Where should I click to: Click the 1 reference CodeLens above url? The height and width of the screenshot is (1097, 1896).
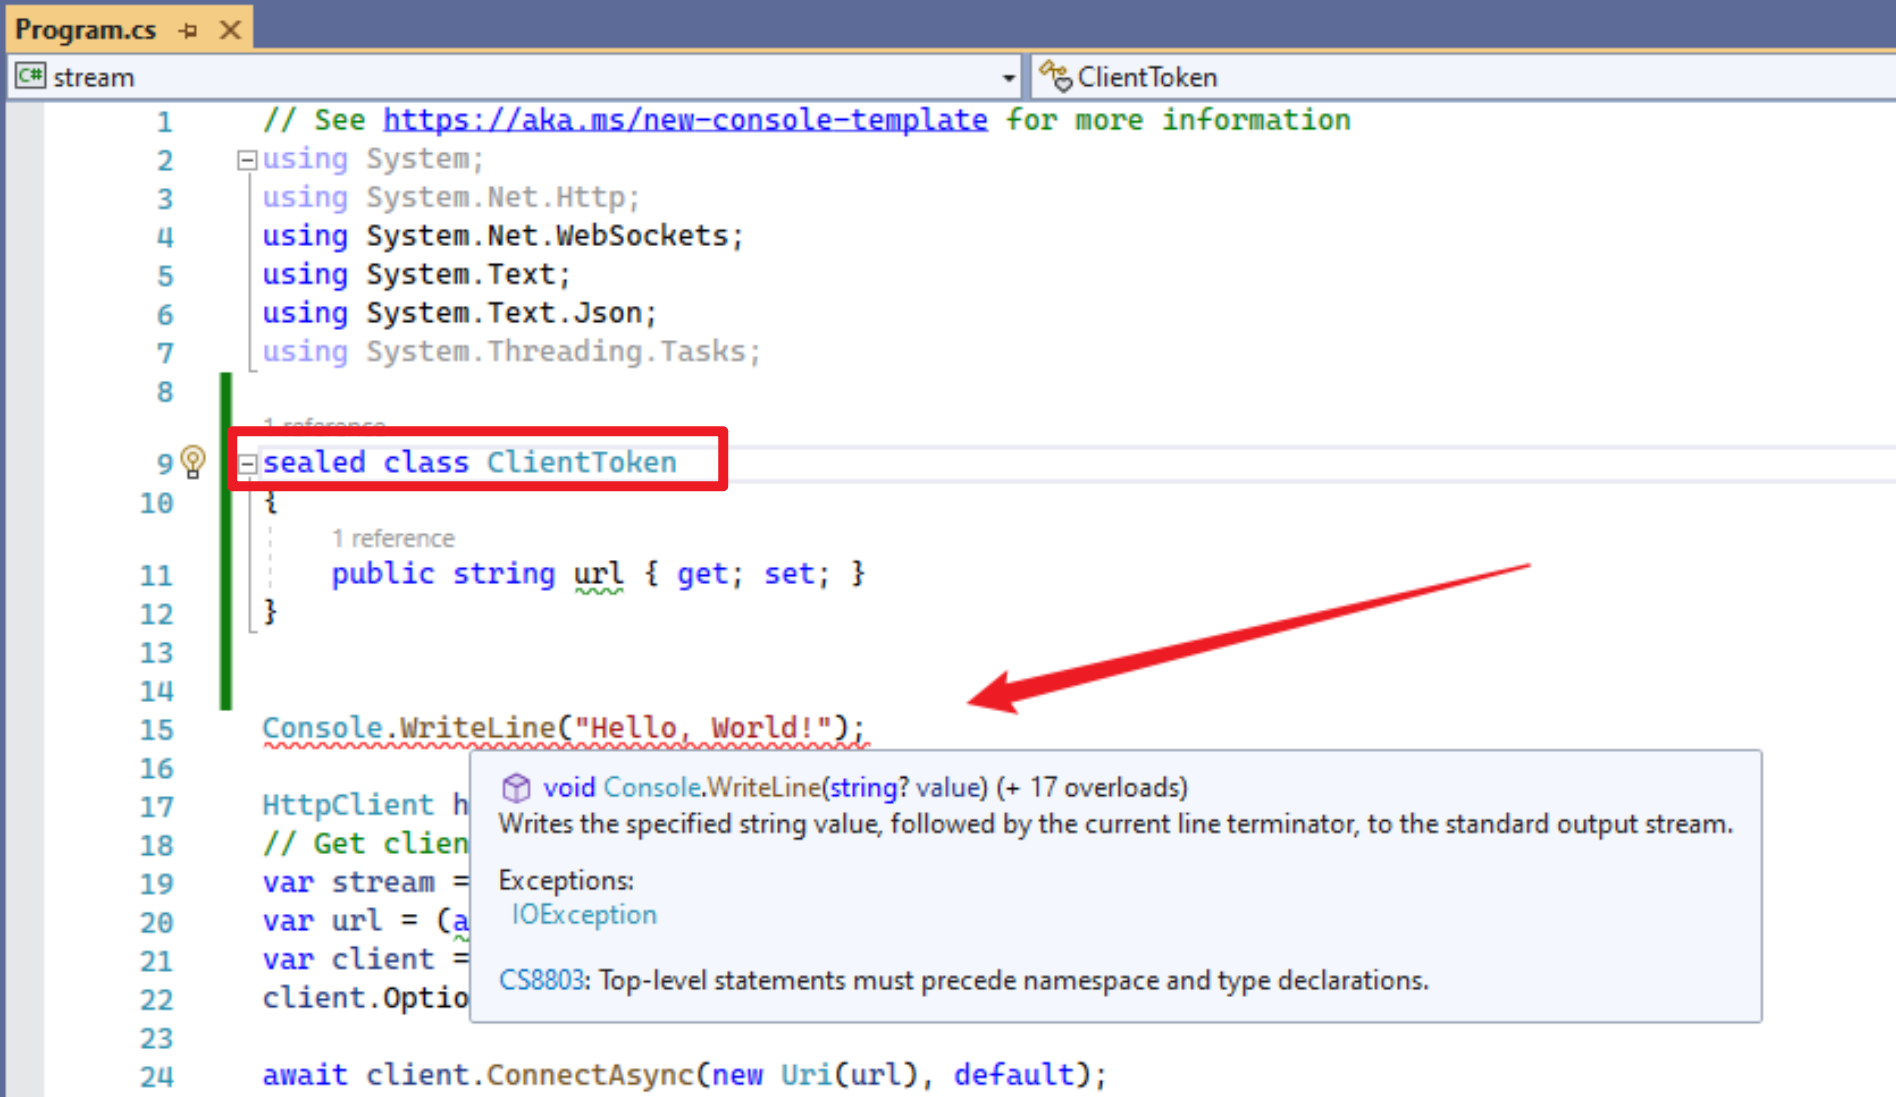(393, 539)
